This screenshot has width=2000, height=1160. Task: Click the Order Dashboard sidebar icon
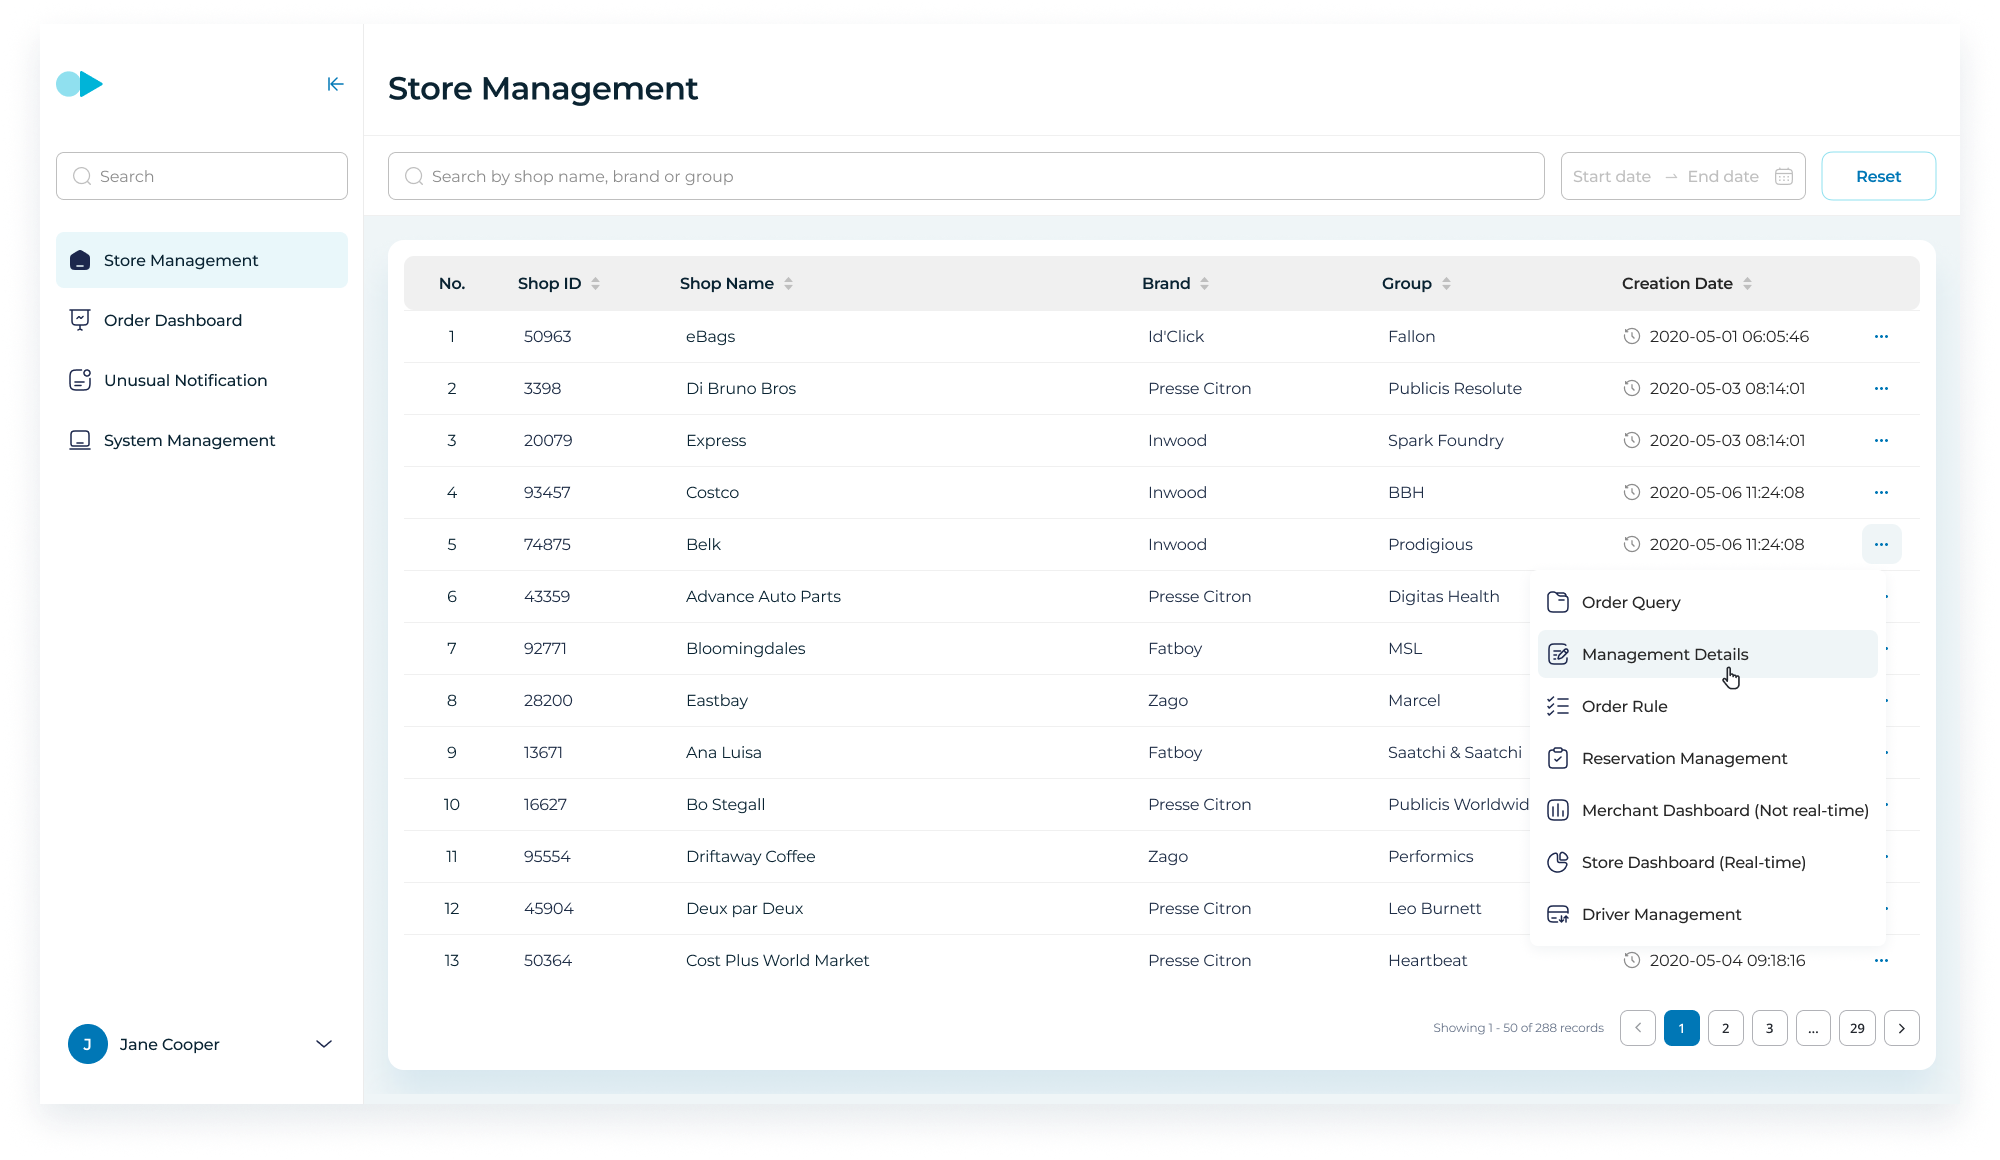pyautogui.click(x=80, y=320)
